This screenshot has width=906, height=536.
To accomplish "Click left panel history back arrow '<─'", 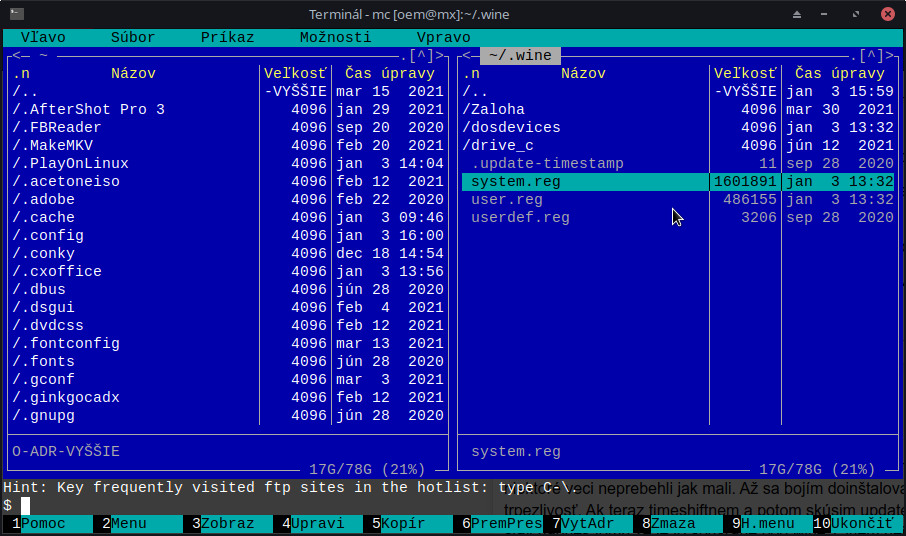I will (x=21, y=55).
